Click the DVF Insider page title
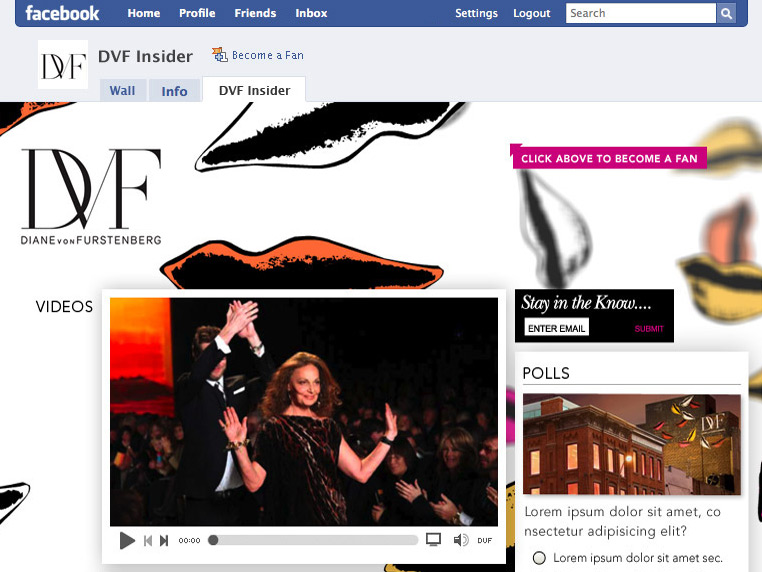This screenshot has height=572, width=762. (145, 56)
